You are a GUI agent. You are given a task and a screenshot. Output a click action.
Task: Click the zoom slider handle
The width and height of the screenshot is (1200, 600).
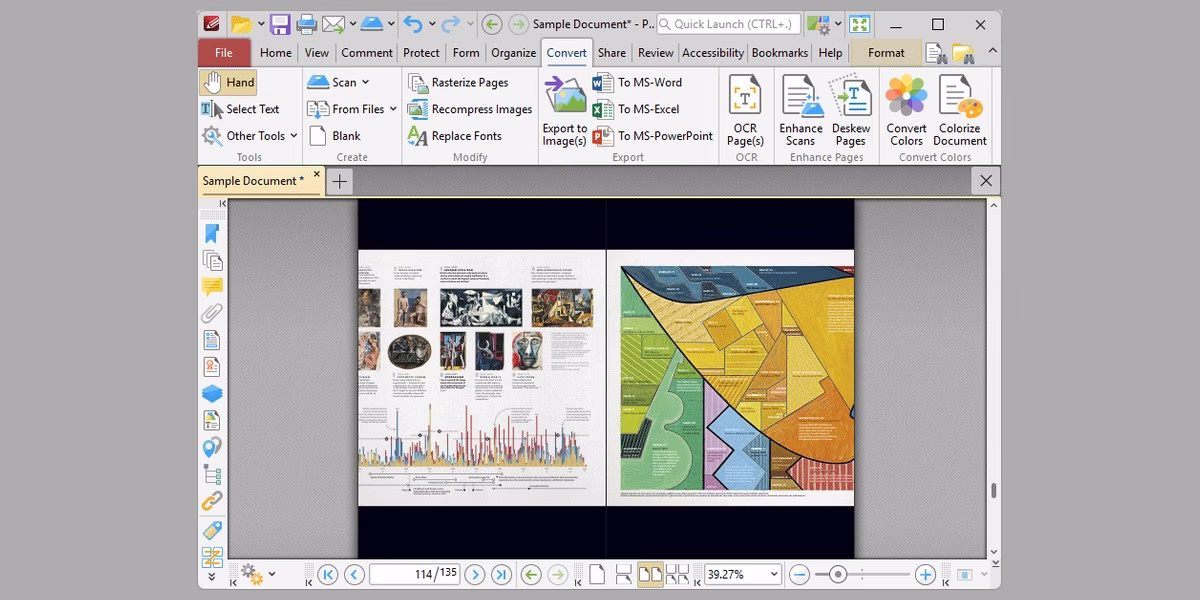coord(838,574)
